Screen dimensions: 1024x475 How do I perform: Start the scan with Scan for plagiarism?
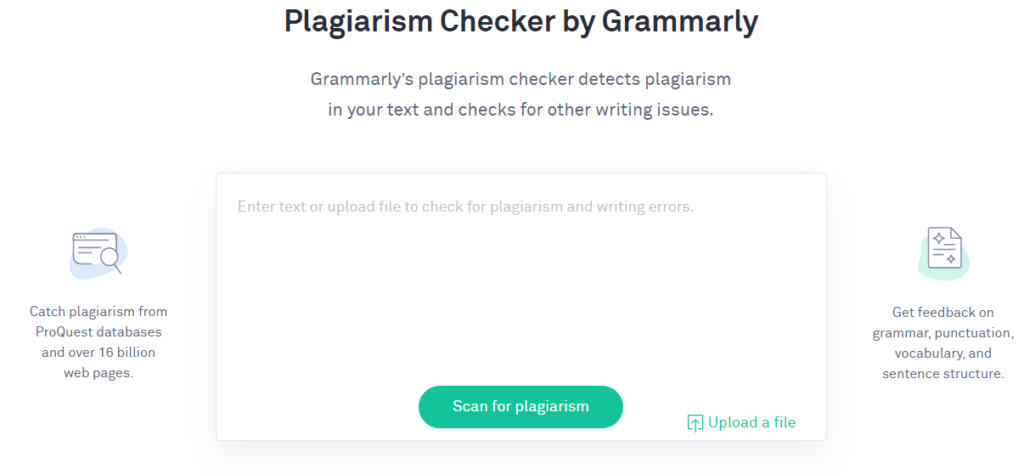tap(520, 406)
